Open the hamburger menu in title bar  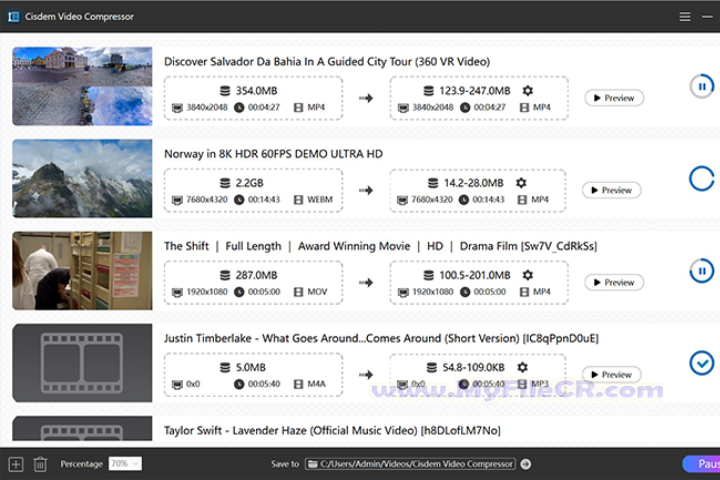pyautogui.click(x=685, y=17)
